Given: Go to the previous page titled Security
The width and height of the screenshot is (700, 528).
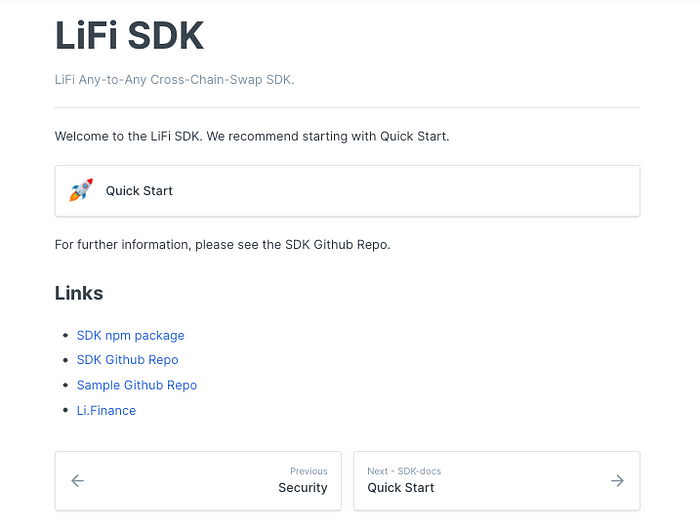Looking at the screenshot, I should tap(303, 488).
